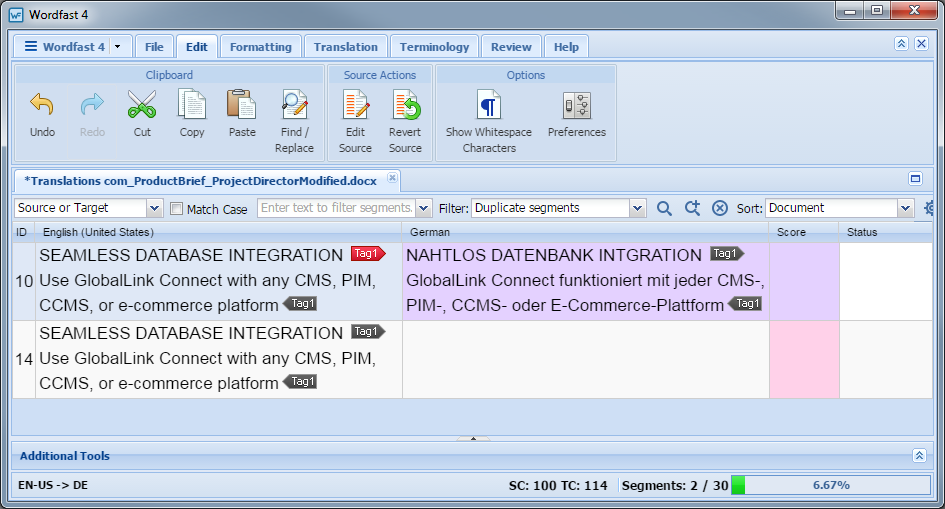Image resolution: width=945 pixels, height=509 pixels.
Task: Select the Edit ribbon tab
Action: [196, 46]
